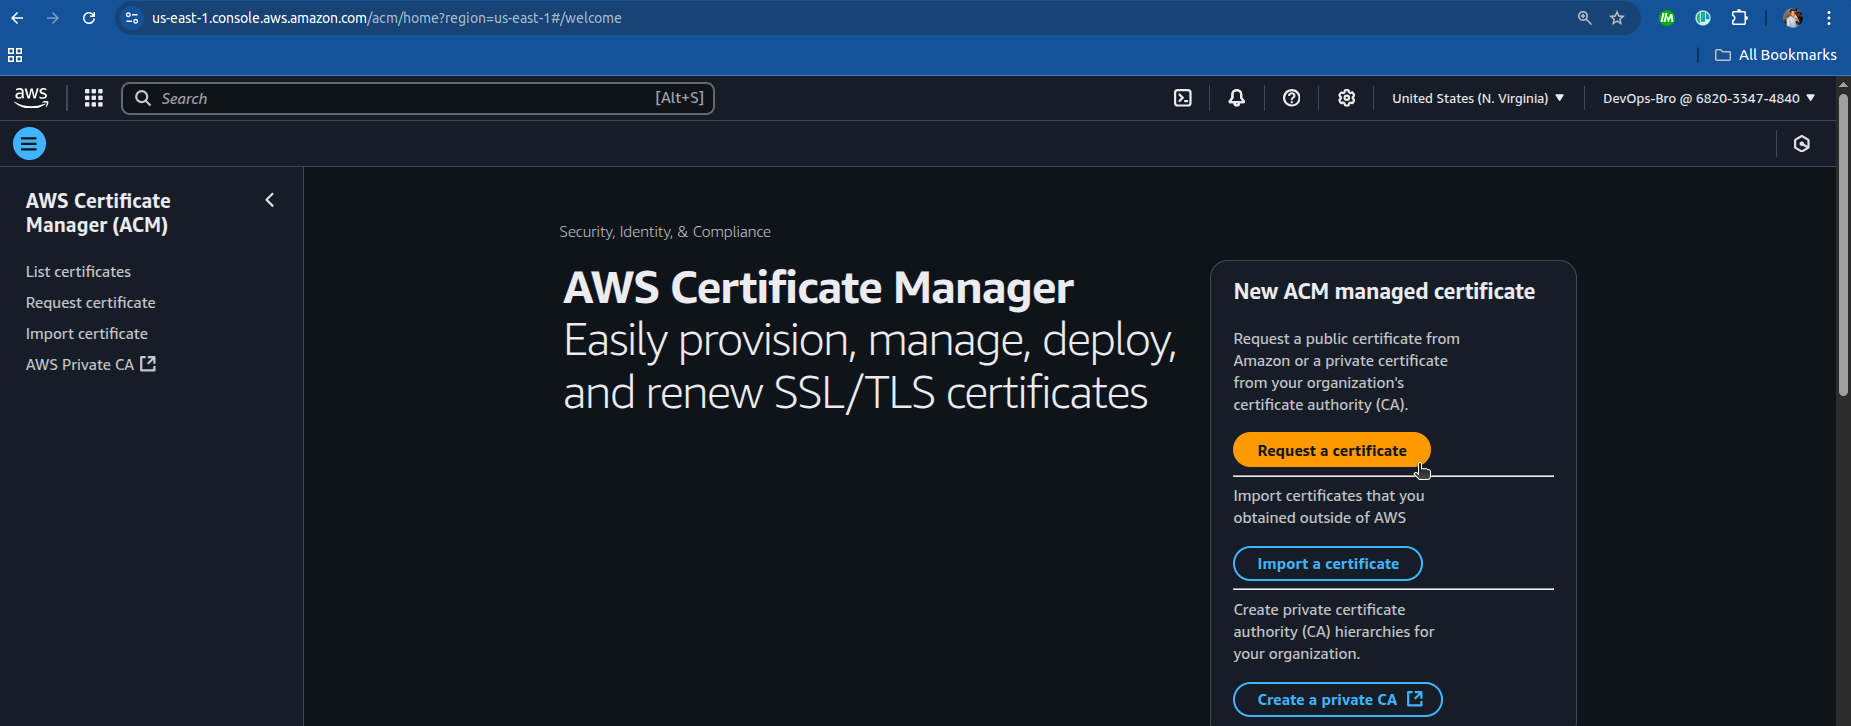1851x726 pixels.
Task: Bookmark this page with the star icon
Action: (x=1617, y=18)
